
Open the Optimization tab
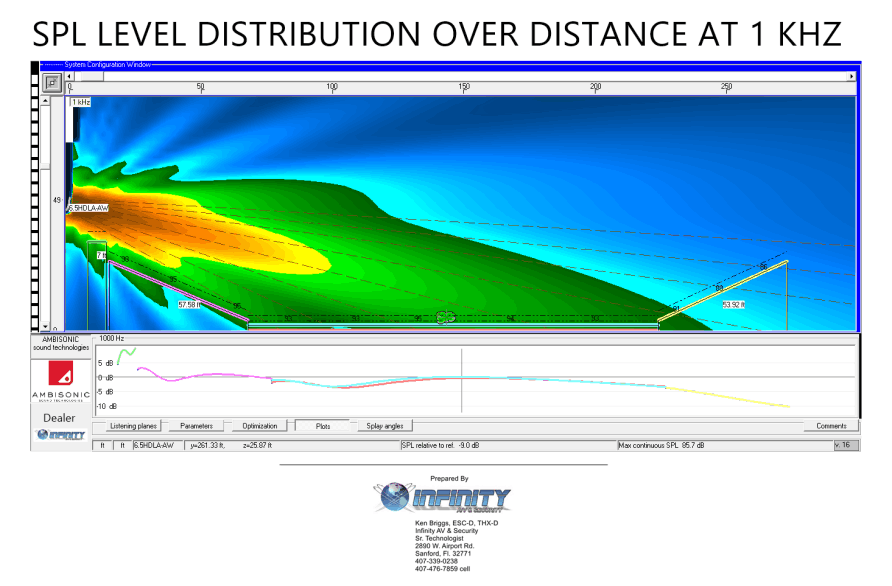(x=259, y=426)
